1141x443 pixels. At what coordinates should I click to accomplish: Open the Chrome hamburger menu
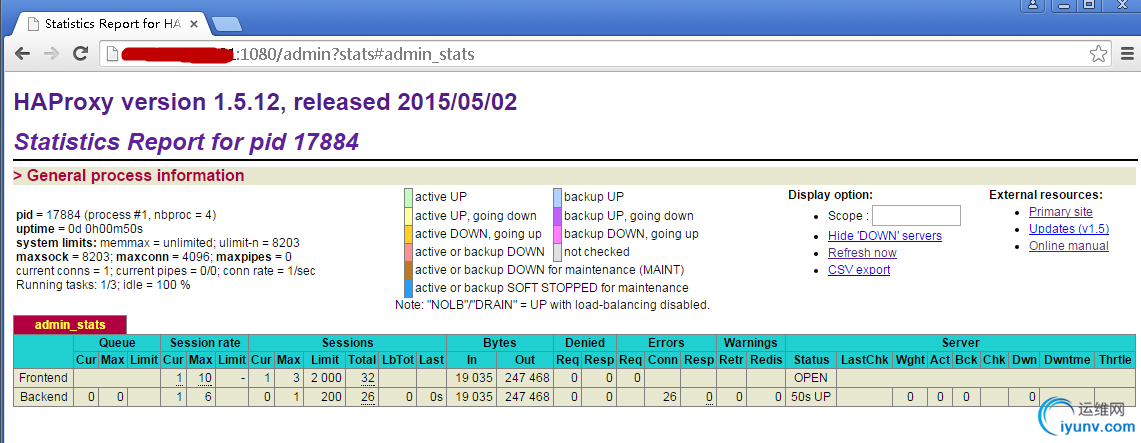[x=1127, y=54]
